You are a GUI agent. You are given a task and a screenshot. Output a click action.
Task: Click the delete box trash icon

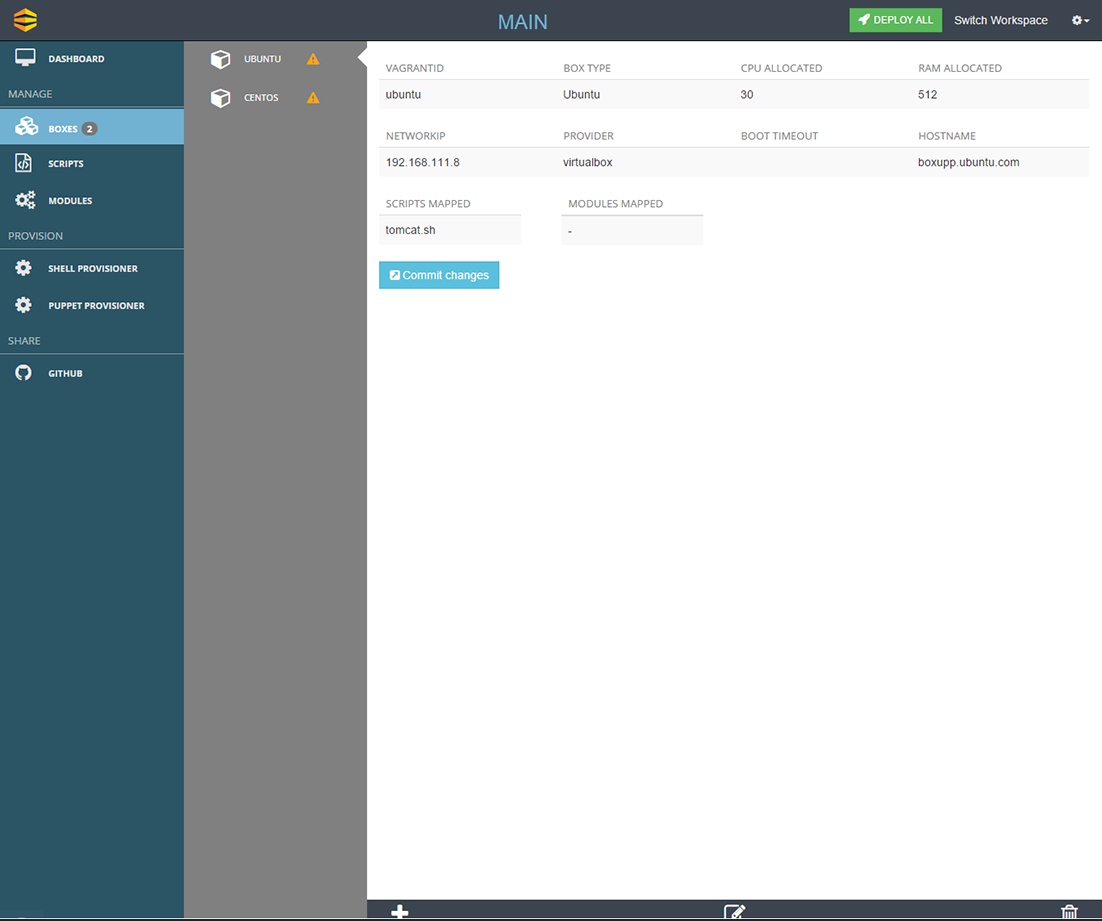point(1070,911)
